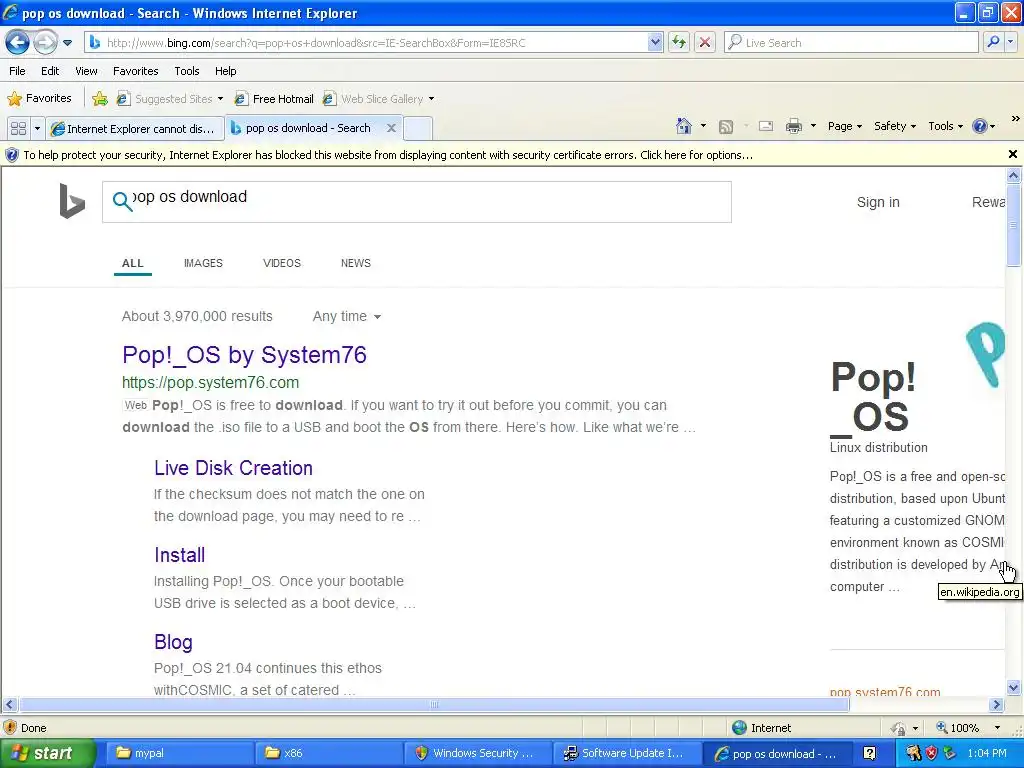
Task: Click the Stop loading X icon
Action: pyautogui.click(x=705, y=43)
